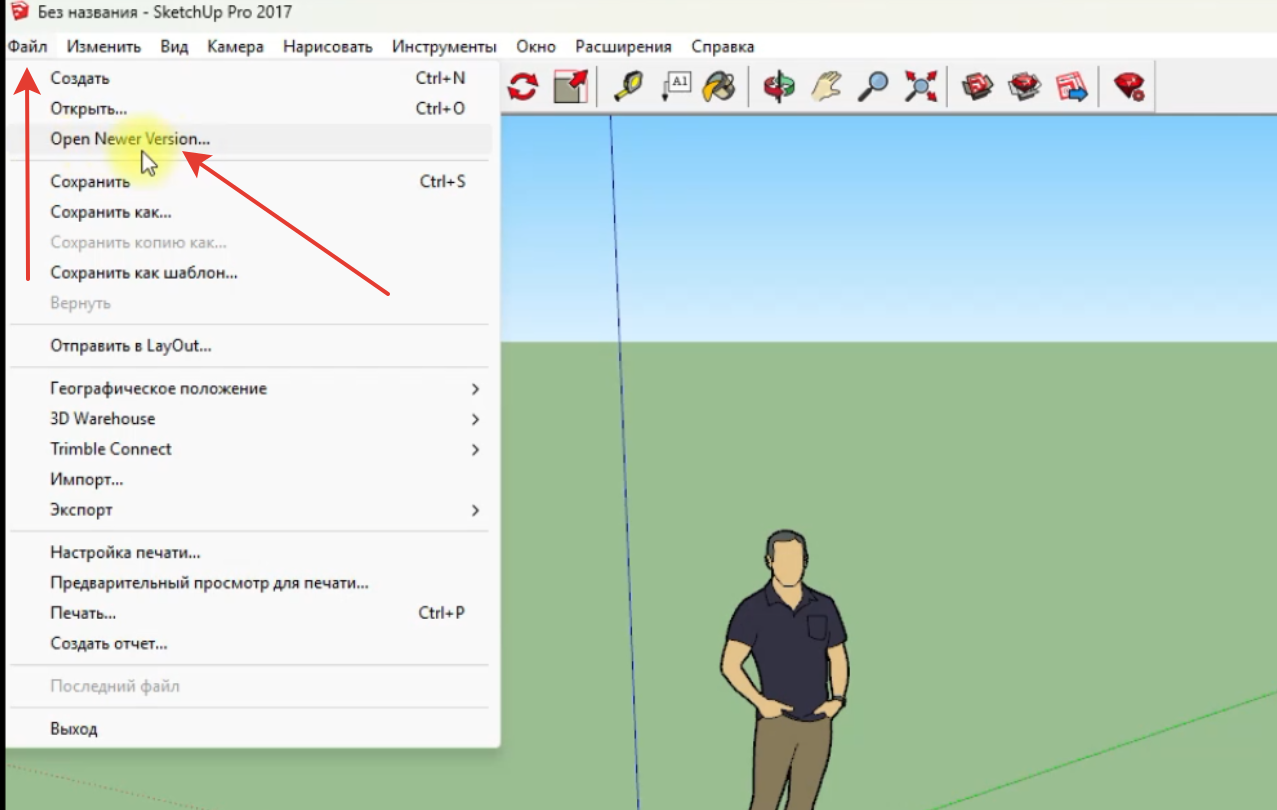Select the Tape Measure tool
Image resolution: width=1277 pixels, height=810 pixels.
[x=627, y=86]
